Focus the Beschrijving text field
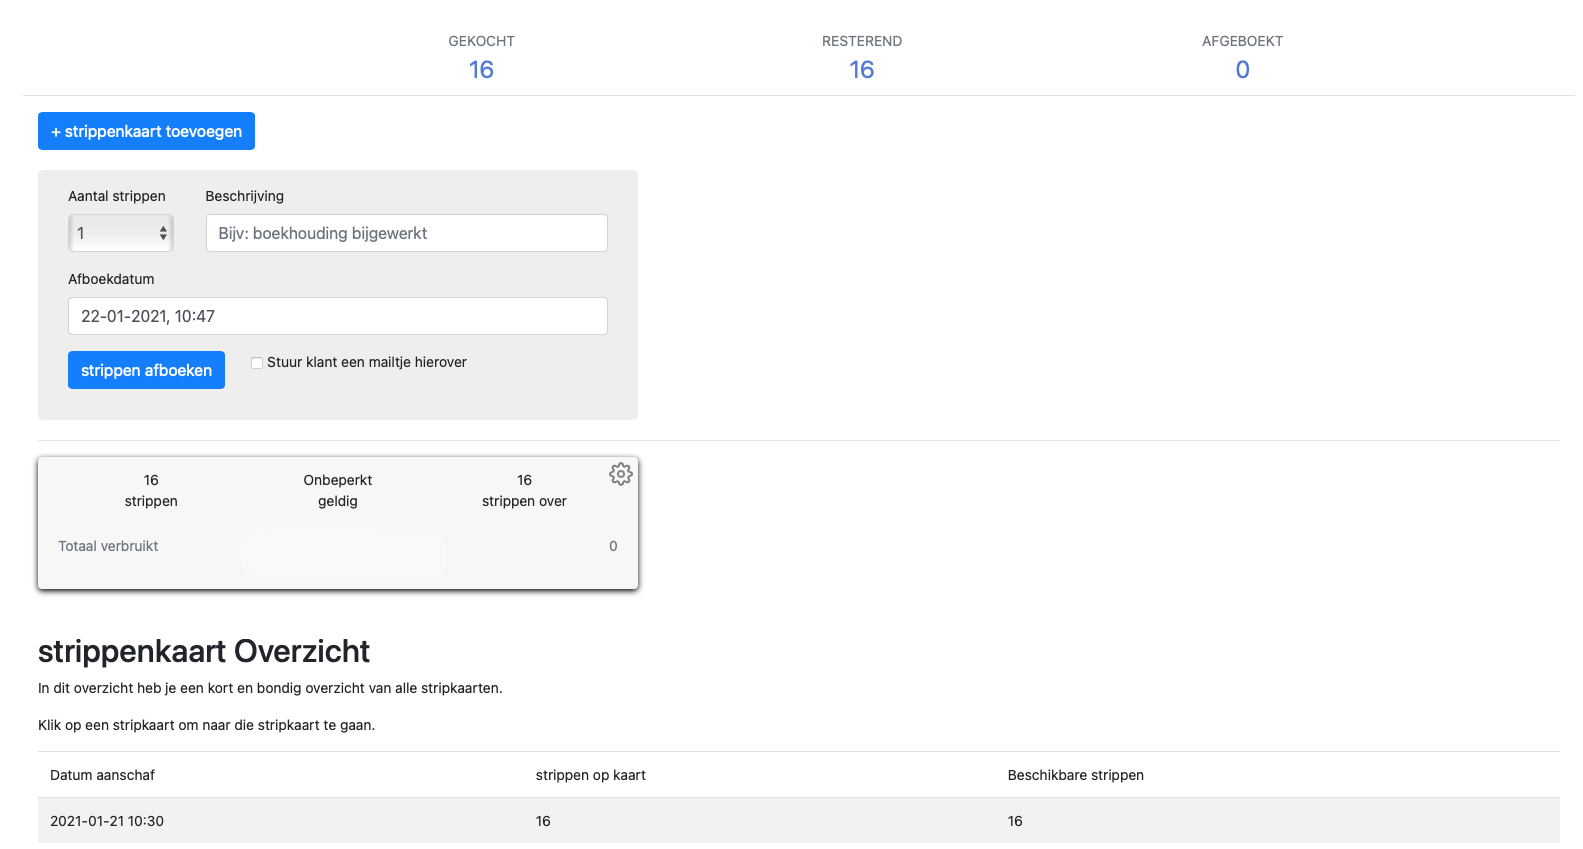Viewport: 1583px width, 849px height. (x=406, y=233)
